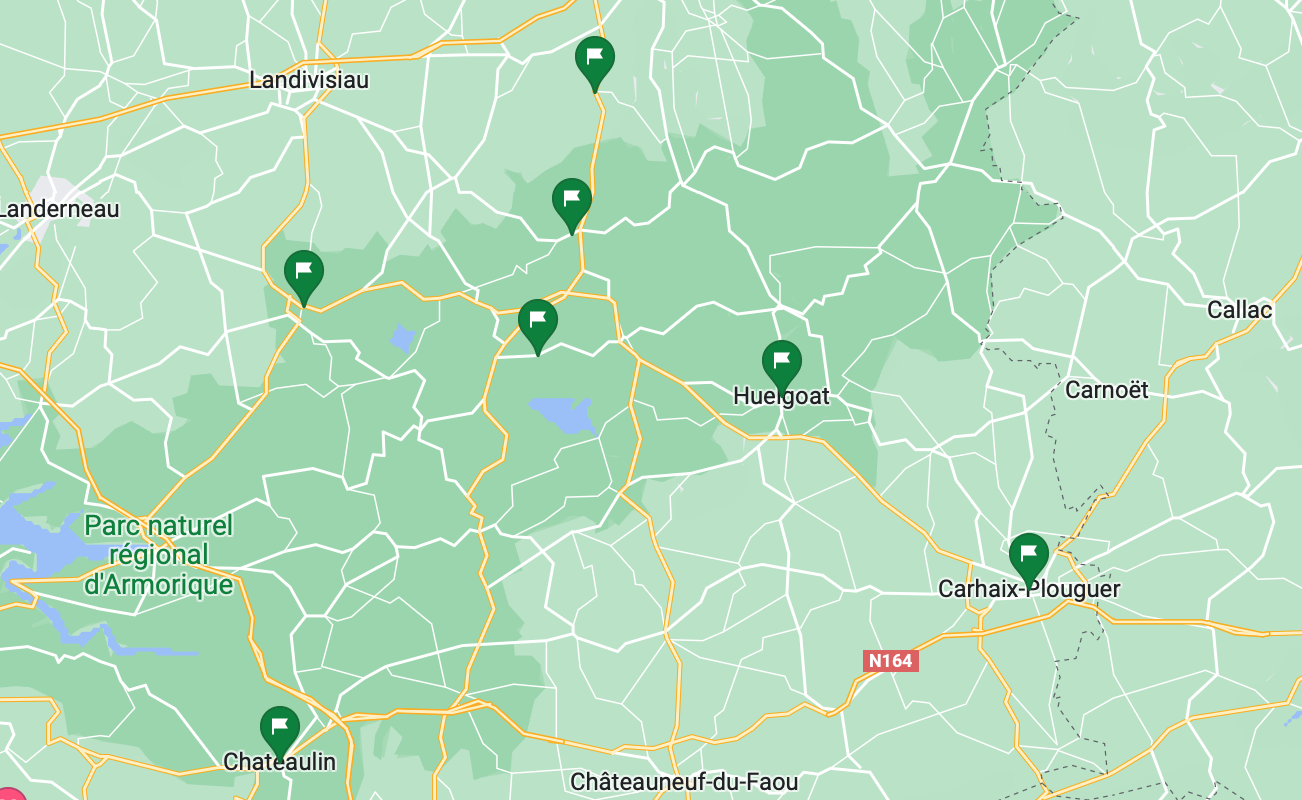The width and height of the screenshot is (1302, 800).
Task: Open the flag marker at Châteaulin
Action: (279, 730)
